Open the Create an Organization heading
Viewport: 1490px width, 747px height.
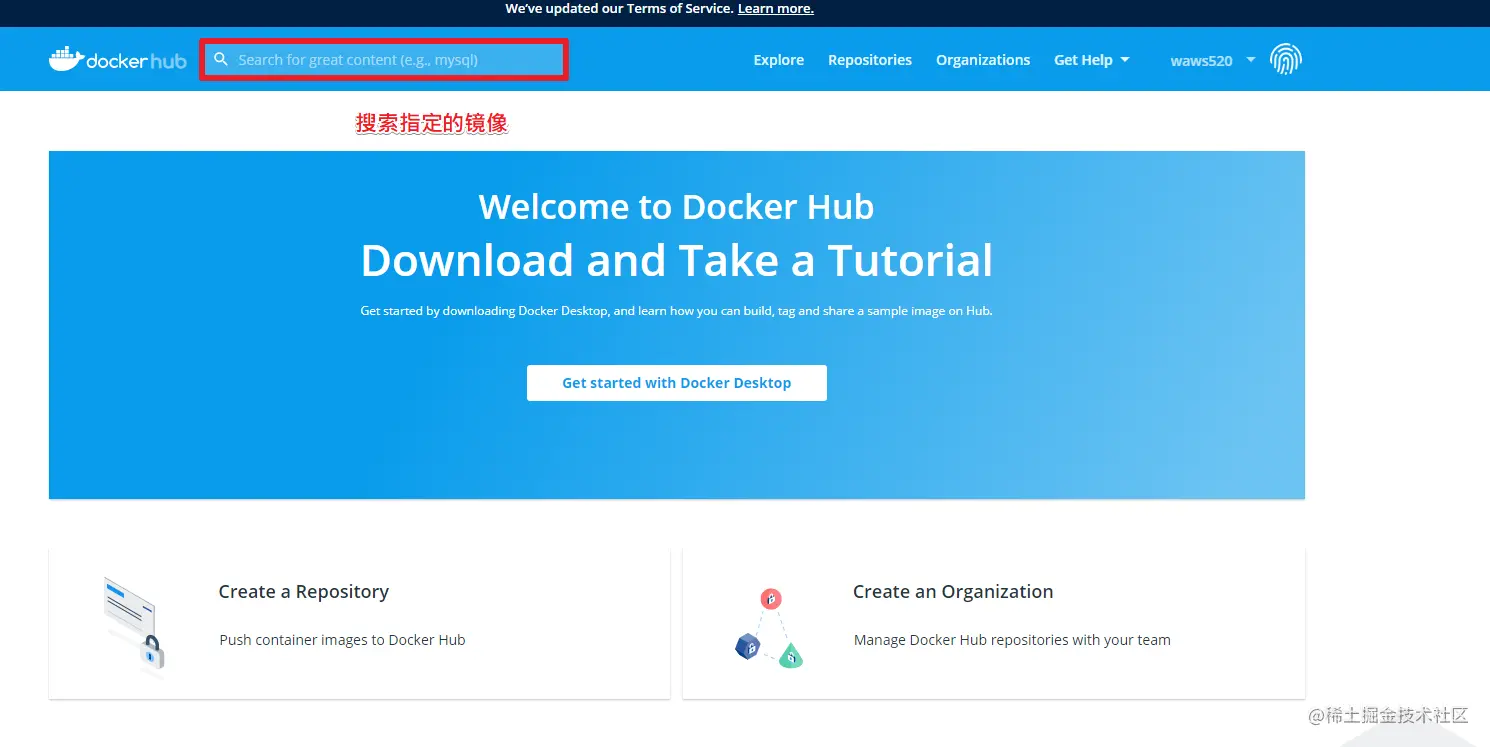click(x=953, y=591)
